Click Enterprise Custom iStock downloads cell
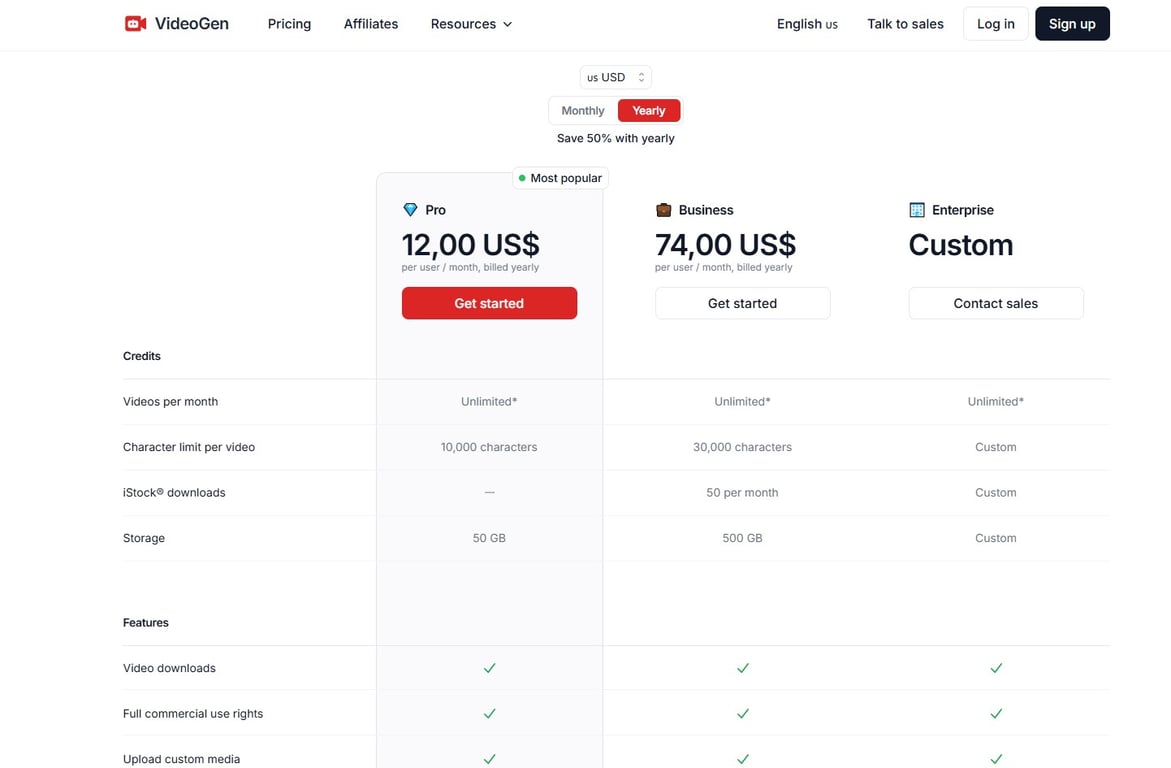This screenshot has width=1171, height=768. point(995,492)
